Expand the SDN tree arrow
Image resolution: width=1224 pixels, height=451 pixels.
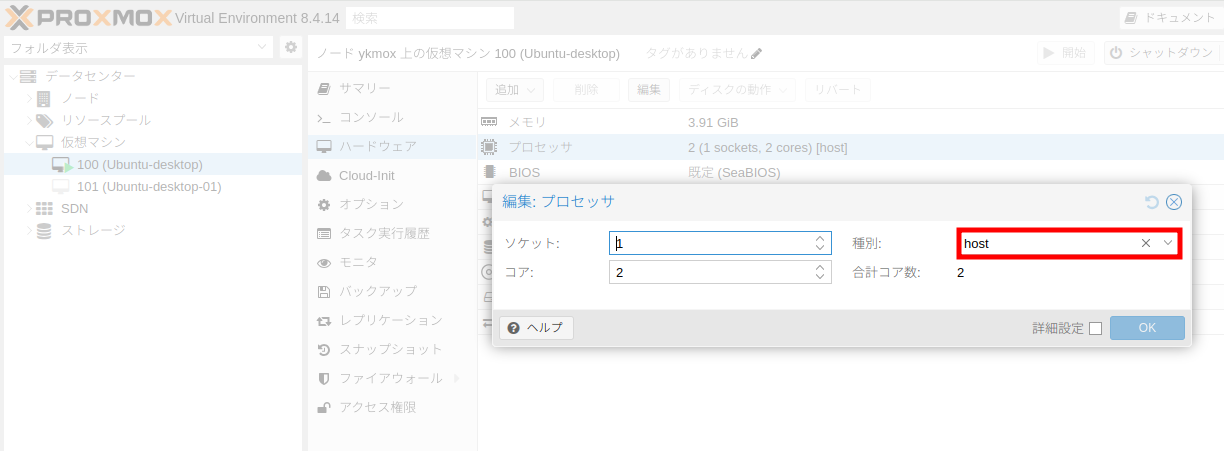(28, 208)
